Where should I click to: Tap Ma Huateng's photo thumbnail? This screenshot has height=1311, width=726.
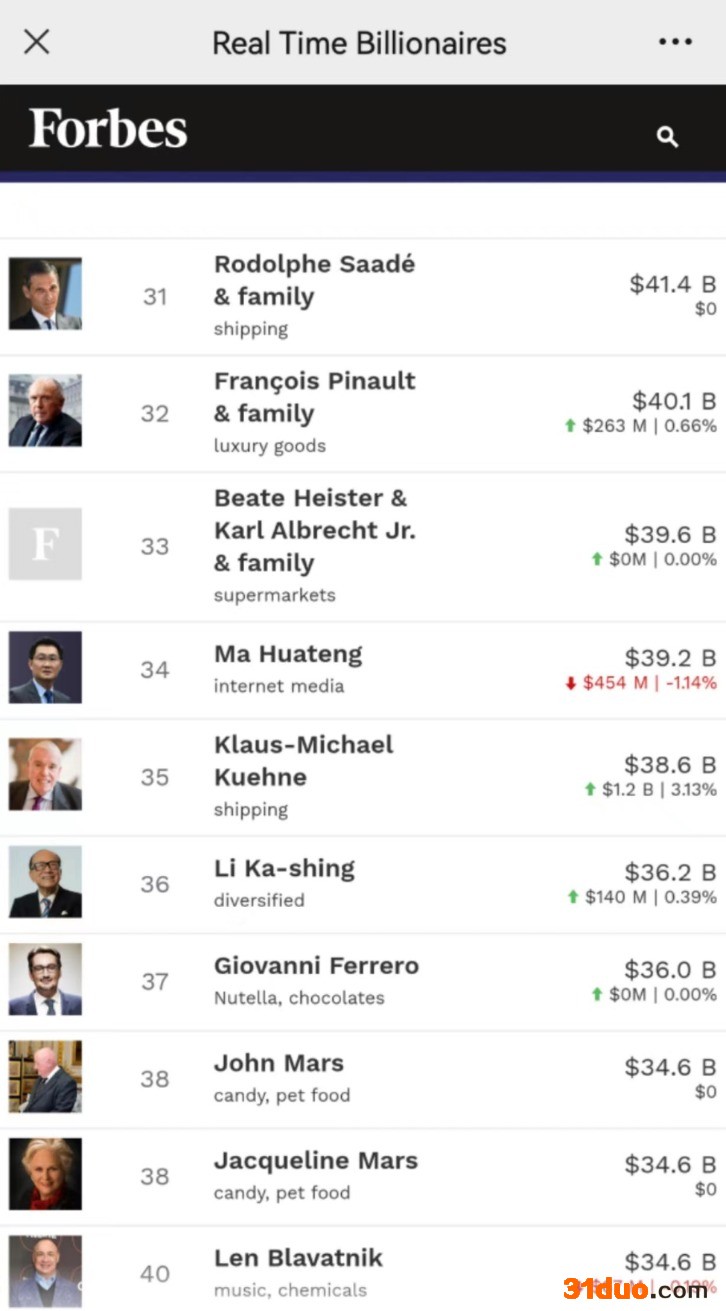pyautogui.click(x=45, y=667)
